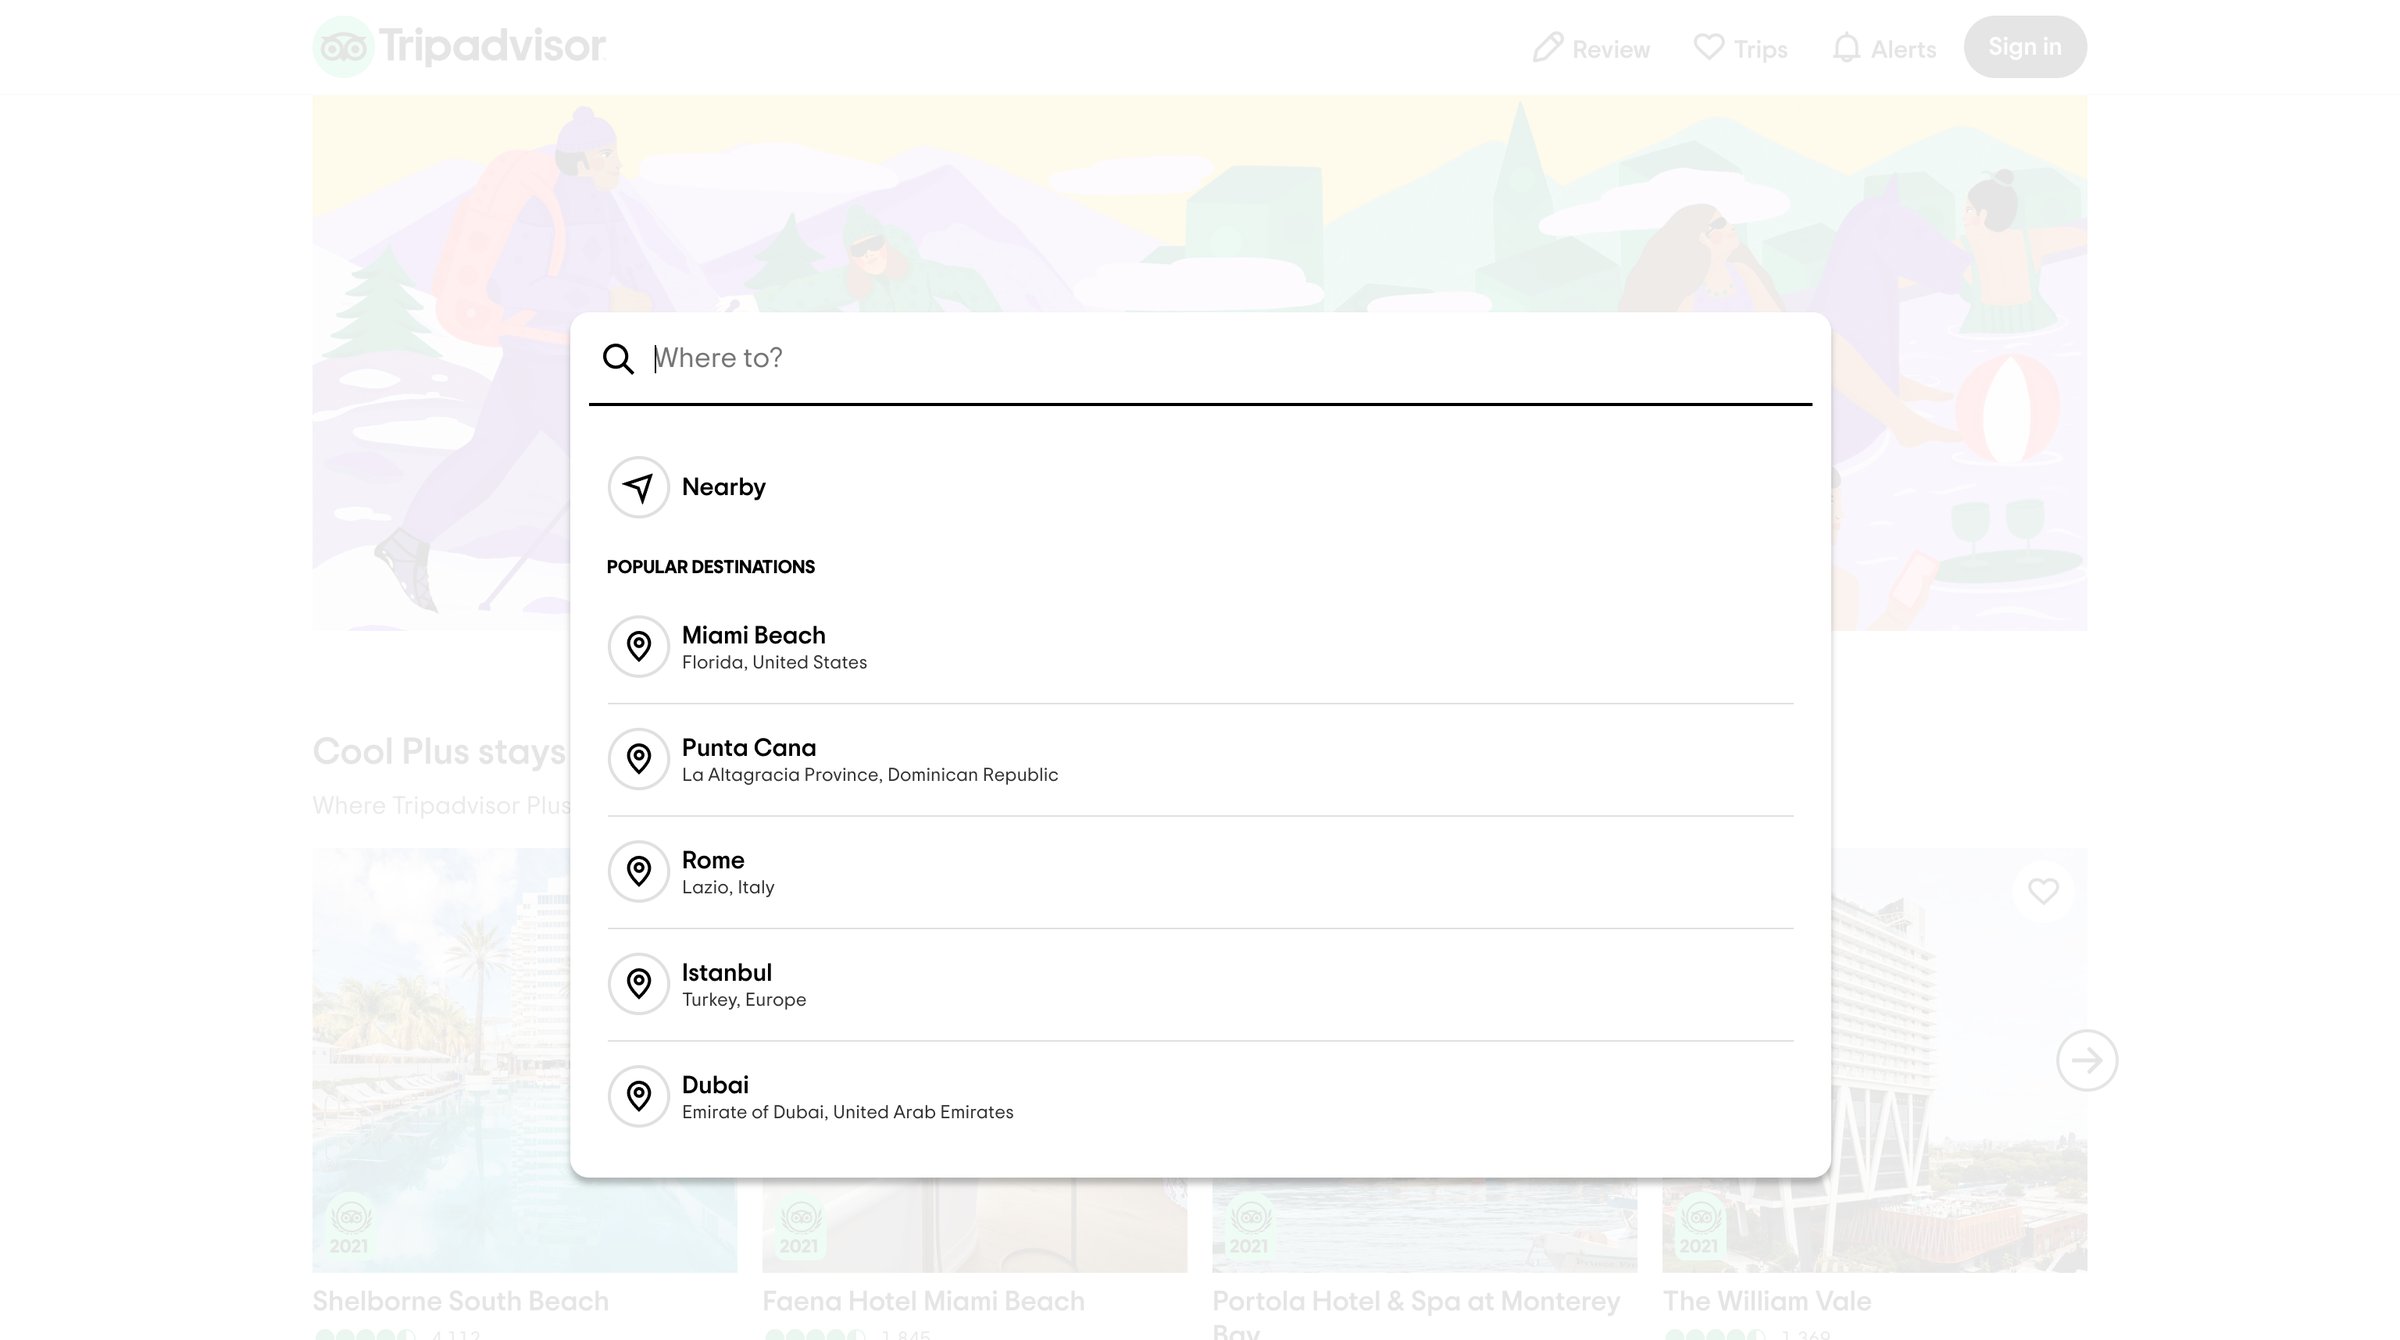Image resolution: width=2400 pixels, height=1340 pixels.
Task: Open Trips from the top navigation
Action: pyautogui.click(x=1740, y=48)
